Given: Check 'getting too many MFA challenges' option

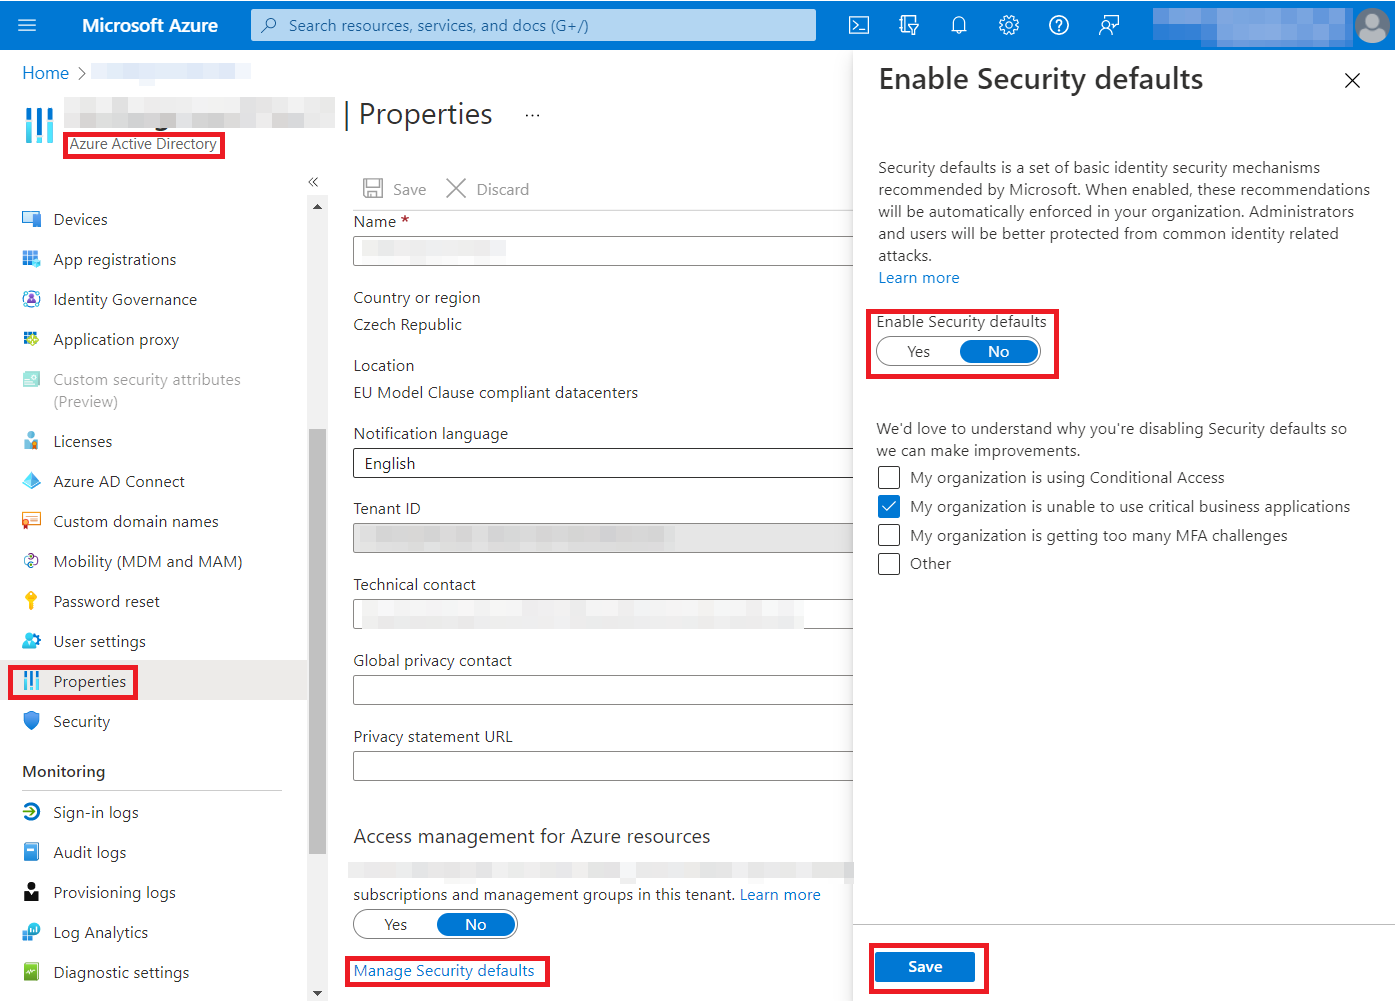Looking at the screenshot, I should (889, 536).
